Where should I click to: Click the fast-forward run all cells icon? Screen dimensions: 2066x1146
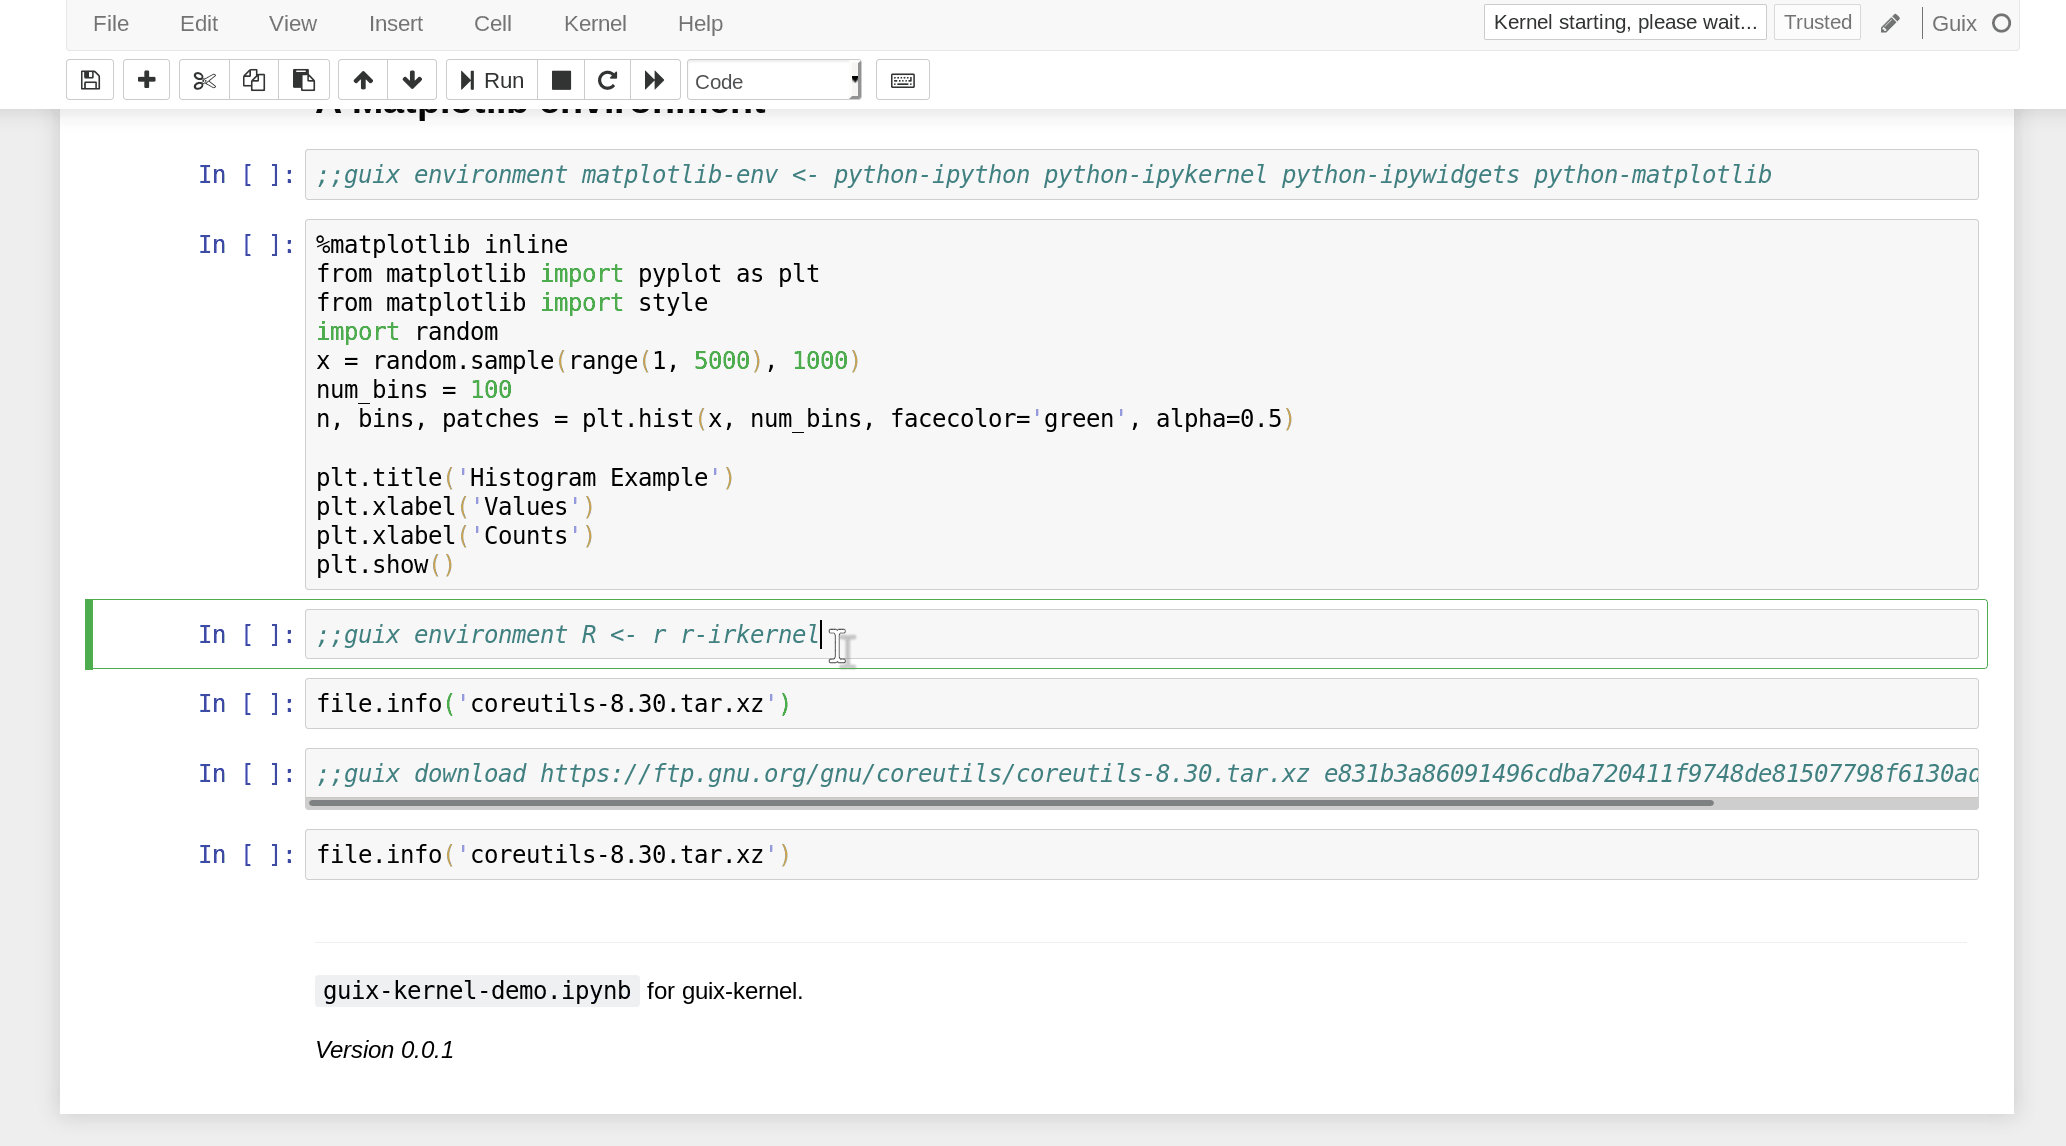point(655,80)
